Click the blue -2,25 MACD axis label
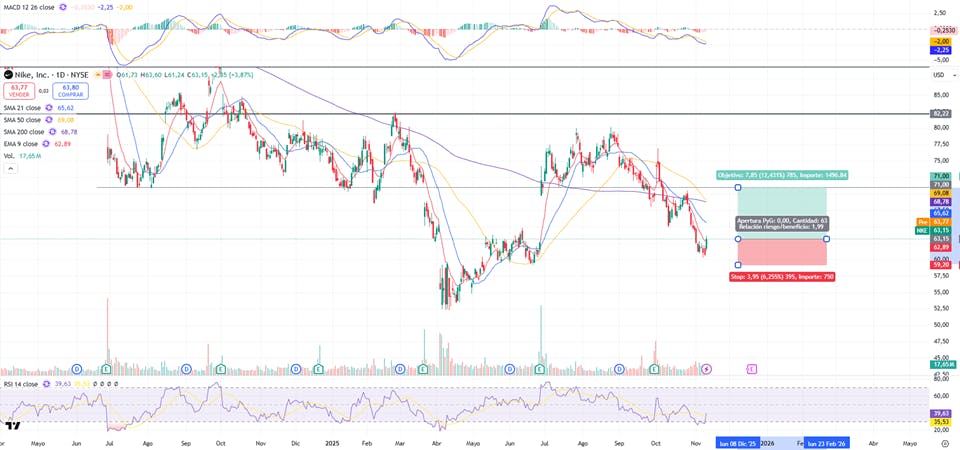The image size is (960, 450). (x=940, y=50)
